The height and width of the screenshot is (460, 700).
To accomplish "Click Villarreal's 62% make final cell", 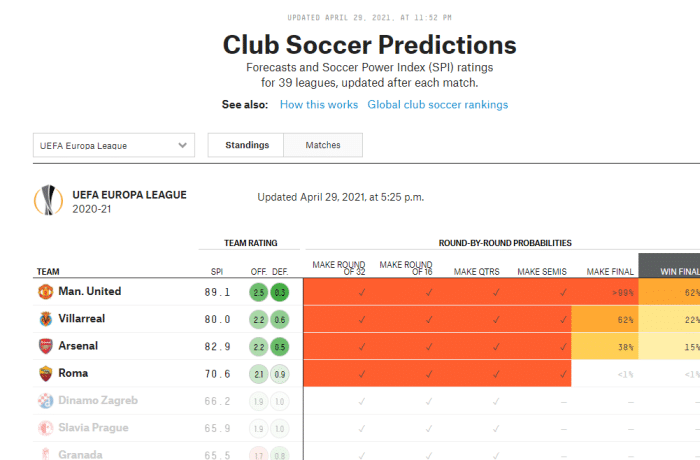I will click(x=604, y=319).
